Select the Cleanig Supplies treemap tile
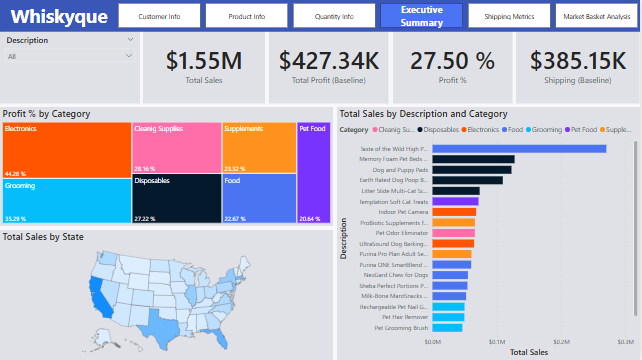 pos(177,148)
